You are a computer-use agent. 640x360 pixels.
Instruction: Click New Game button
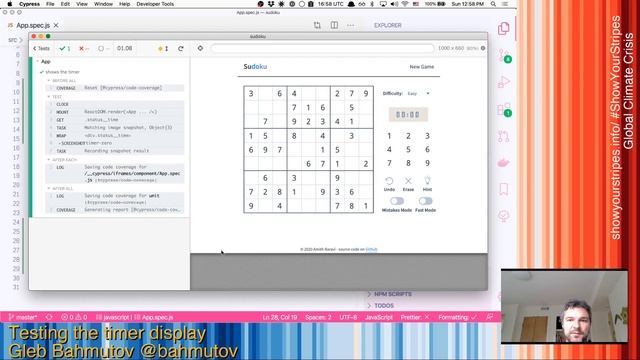[422, 67]
